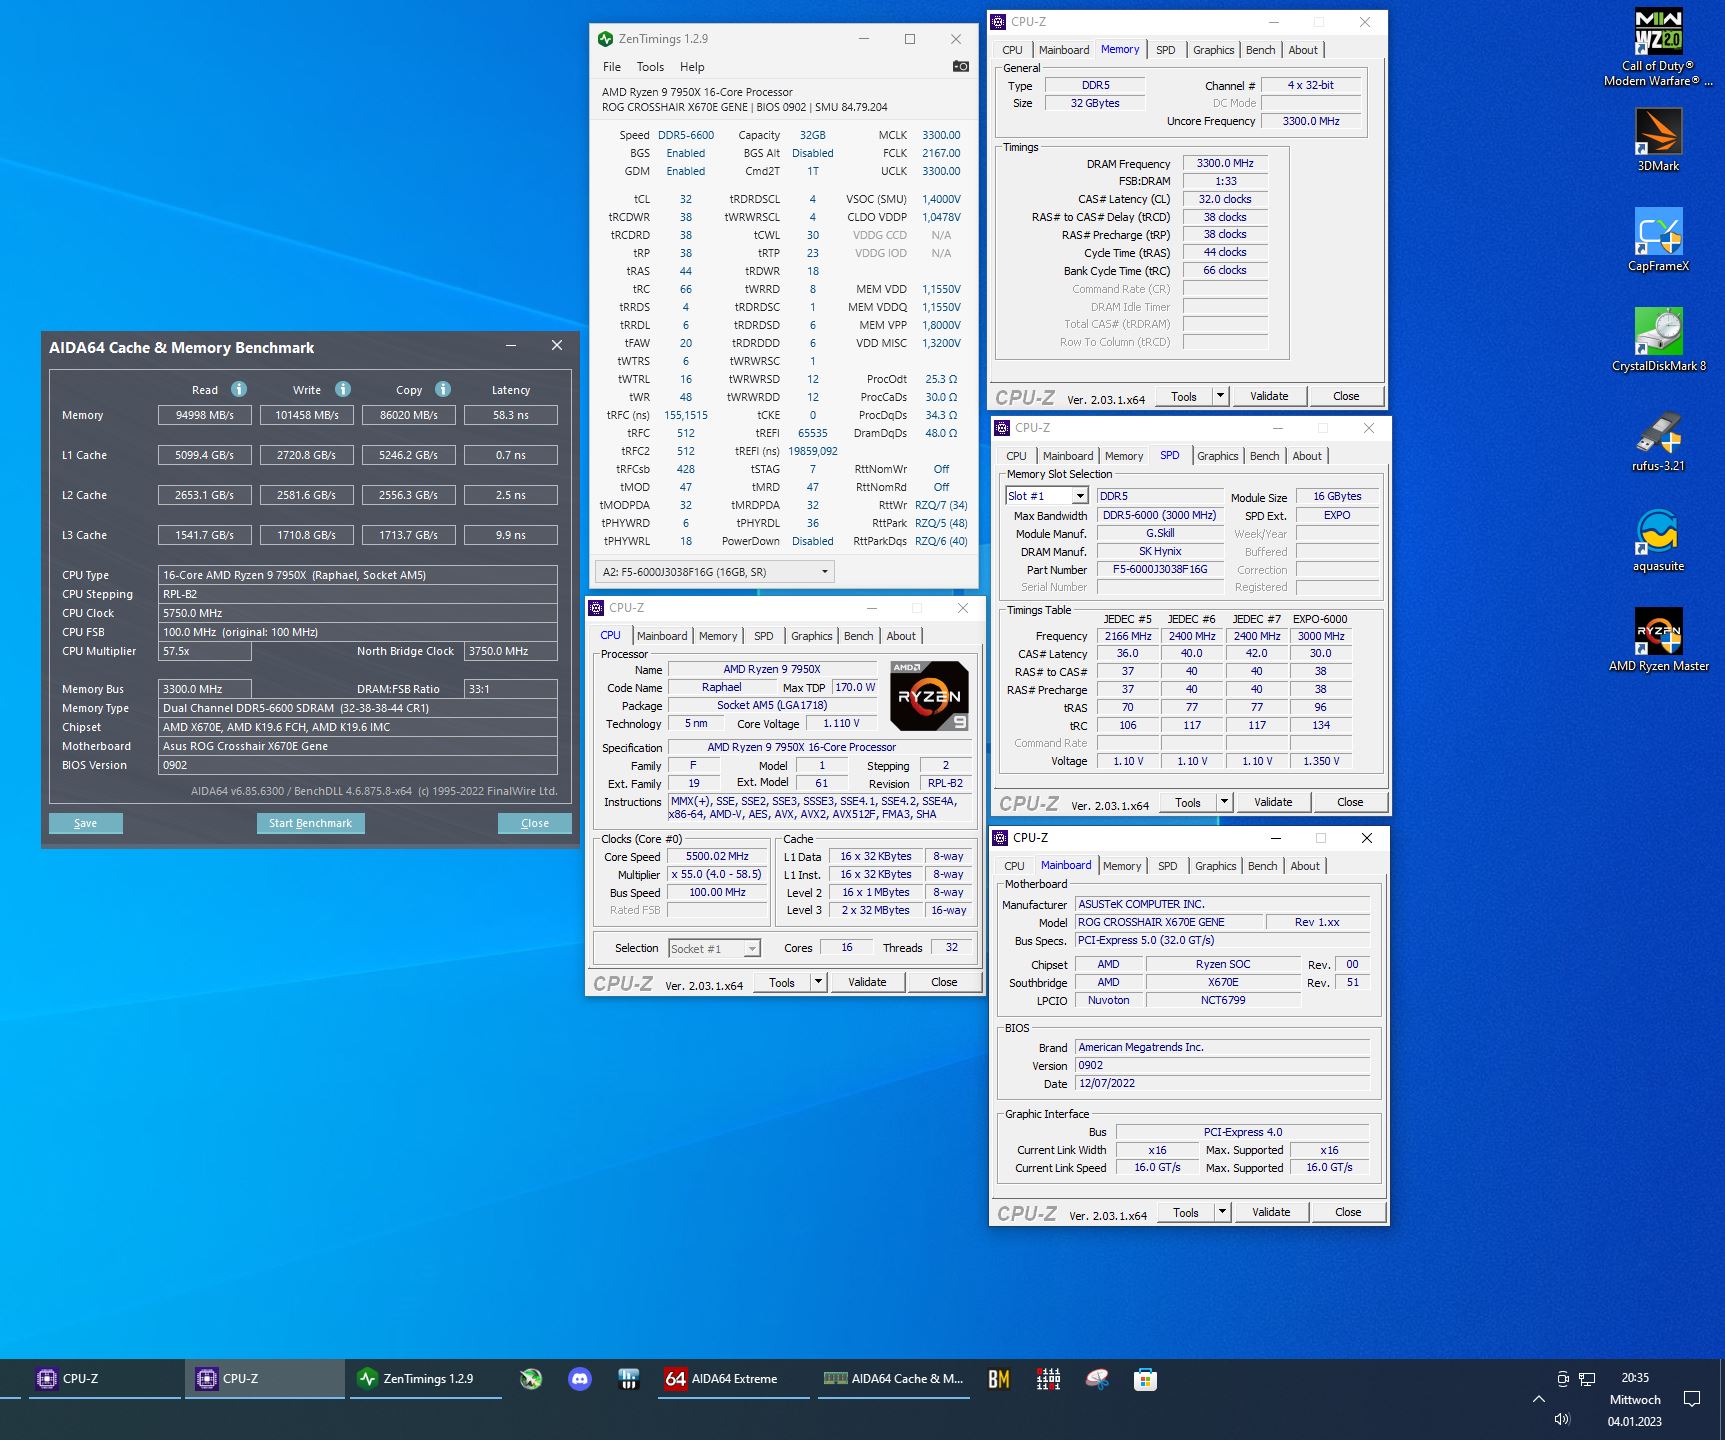Click Validate in CPU-Z CPU window
1725x1440 pixels.
[x=867, y=982]
